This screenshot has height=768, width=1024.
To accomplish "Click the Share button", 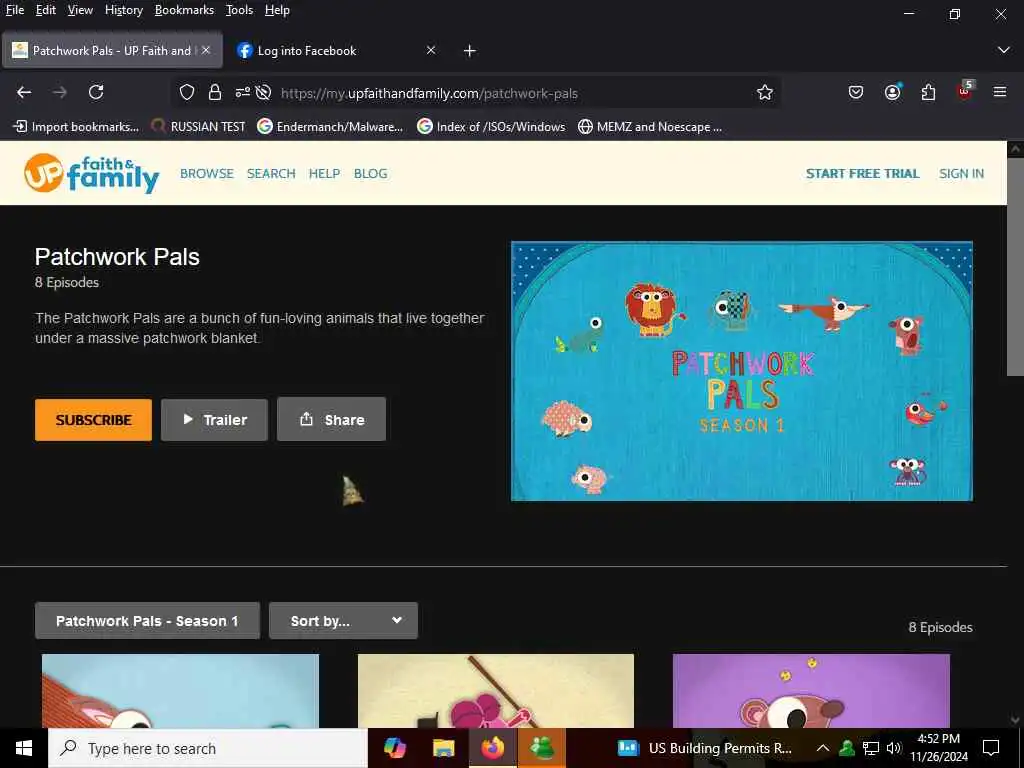I will coord(332,419).
